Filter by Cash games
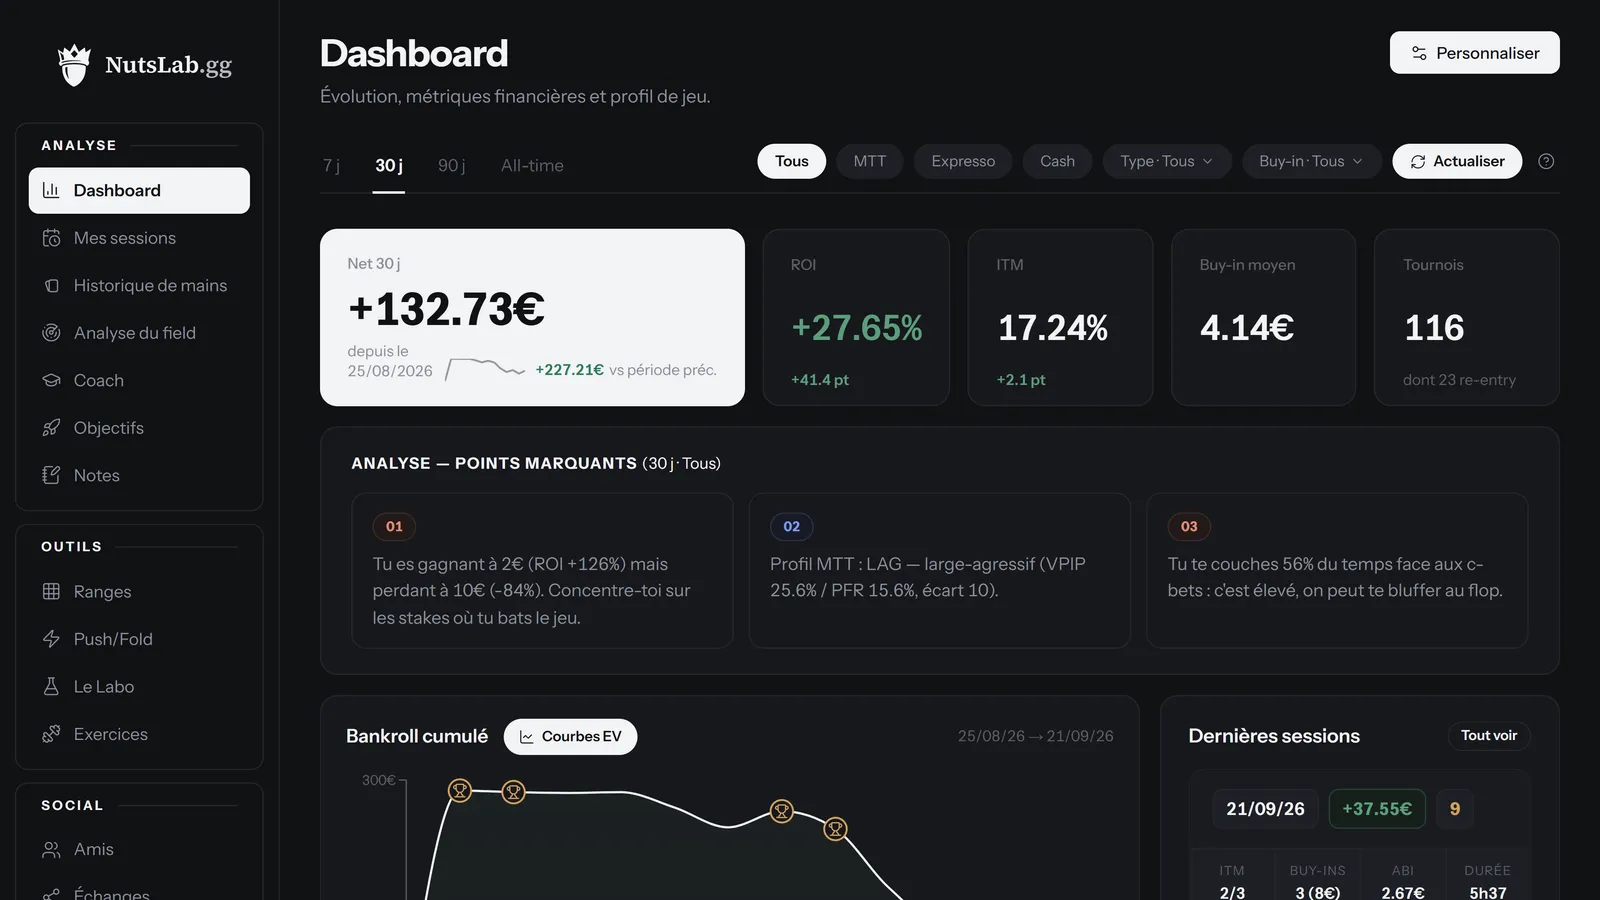The width and height of the screenshot is (1600, 900). point(1057,161)
